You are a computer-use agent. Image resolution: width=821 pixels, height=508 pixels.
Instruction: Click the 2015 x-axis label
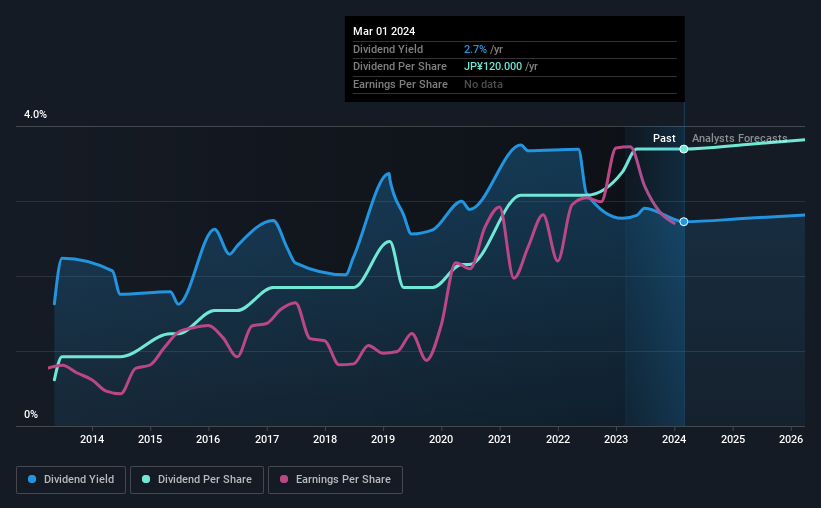pyautogui.click(x=150, y=439)
